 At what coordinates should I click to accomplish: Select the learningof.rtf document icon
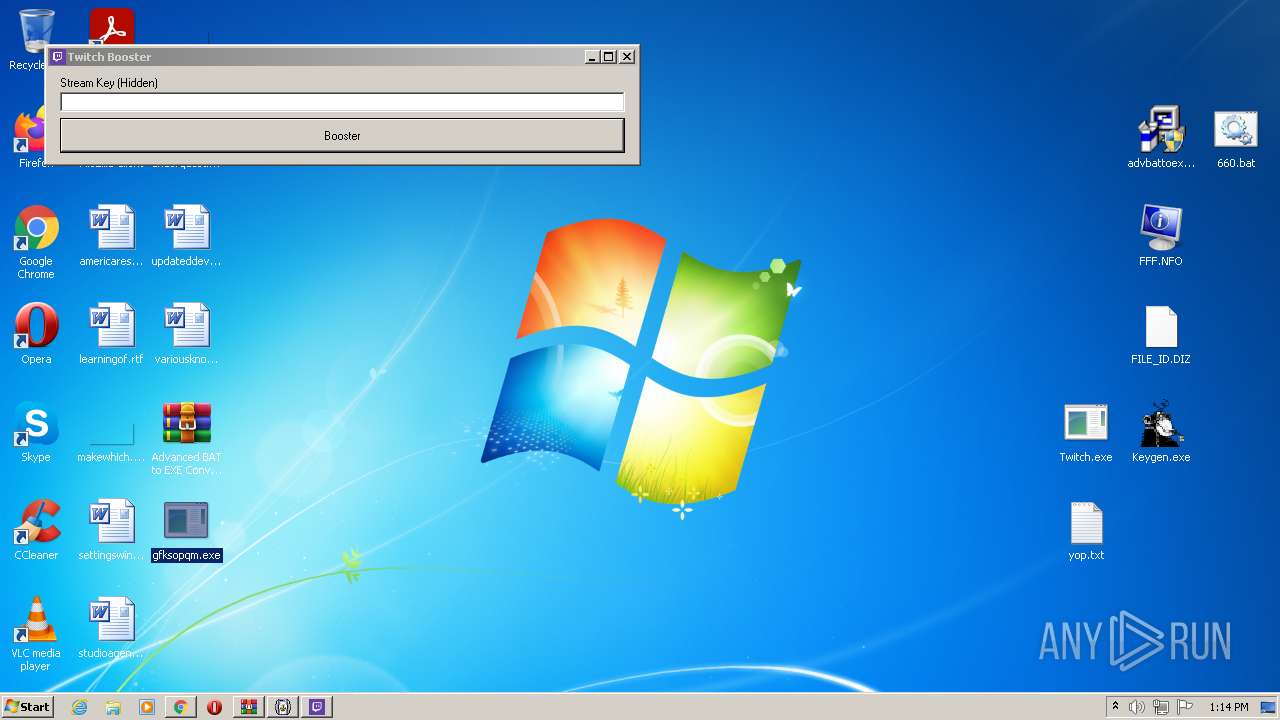111,335
